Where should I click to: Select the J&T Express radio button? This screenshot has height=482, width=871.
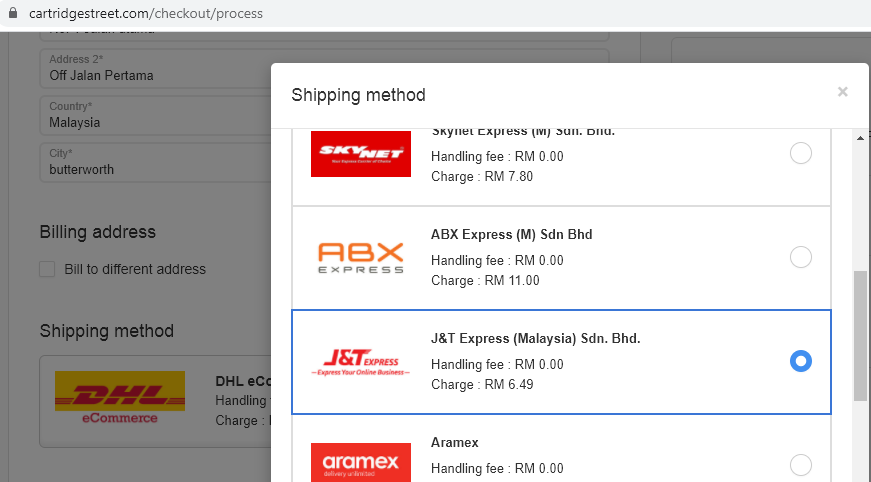pyautogui.click(x=800, y=361)
